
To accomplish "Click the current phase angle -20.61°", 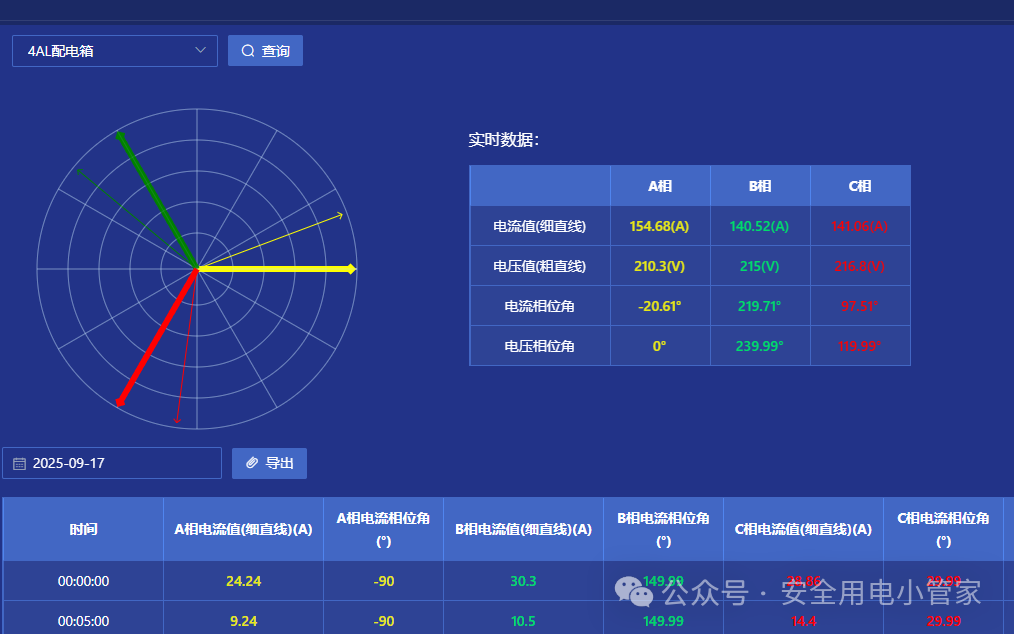I will coord(660,307).
